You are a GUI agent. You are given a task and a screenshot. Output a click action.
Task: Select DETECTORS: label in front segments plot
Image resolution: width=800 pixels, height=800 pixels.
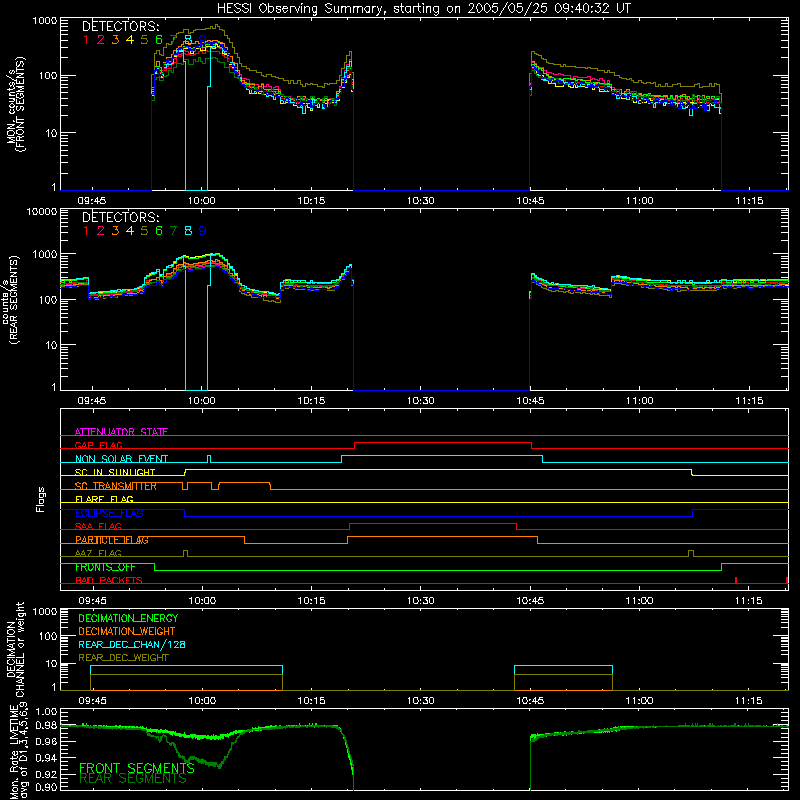tap(121, 26)
